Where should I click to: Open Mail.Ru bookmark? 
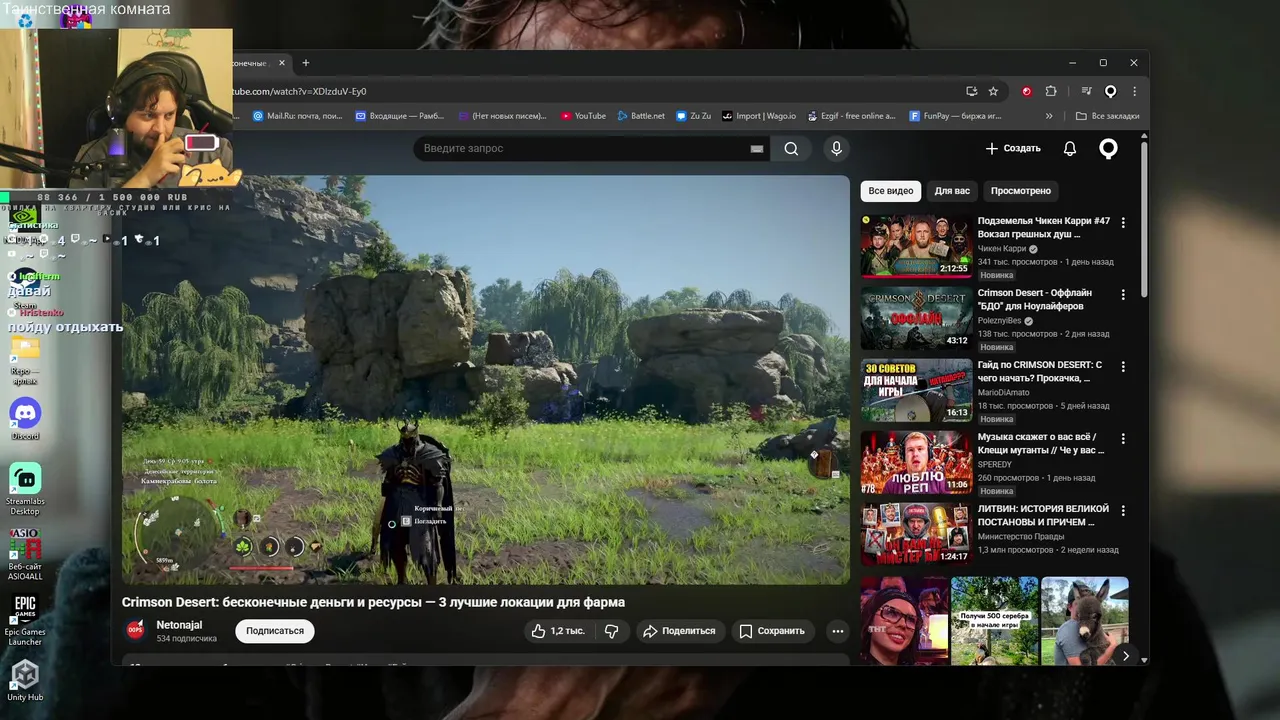click(x=297, y=116)
